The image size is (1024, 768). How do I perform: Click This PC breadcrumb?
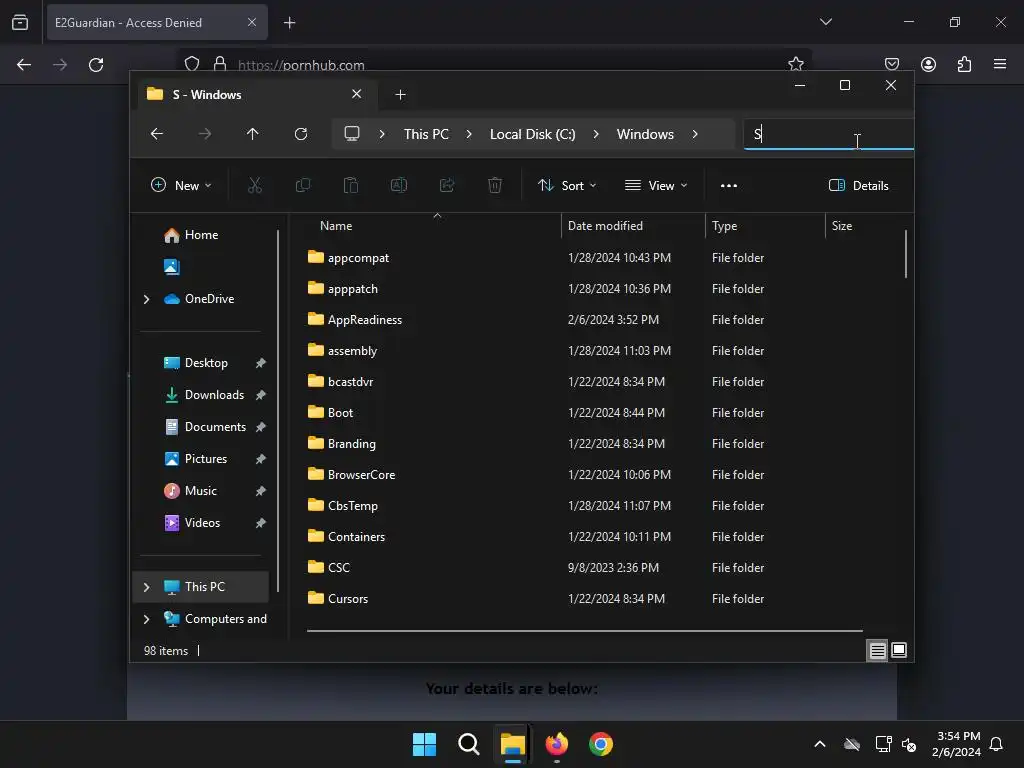pos(426,134)
